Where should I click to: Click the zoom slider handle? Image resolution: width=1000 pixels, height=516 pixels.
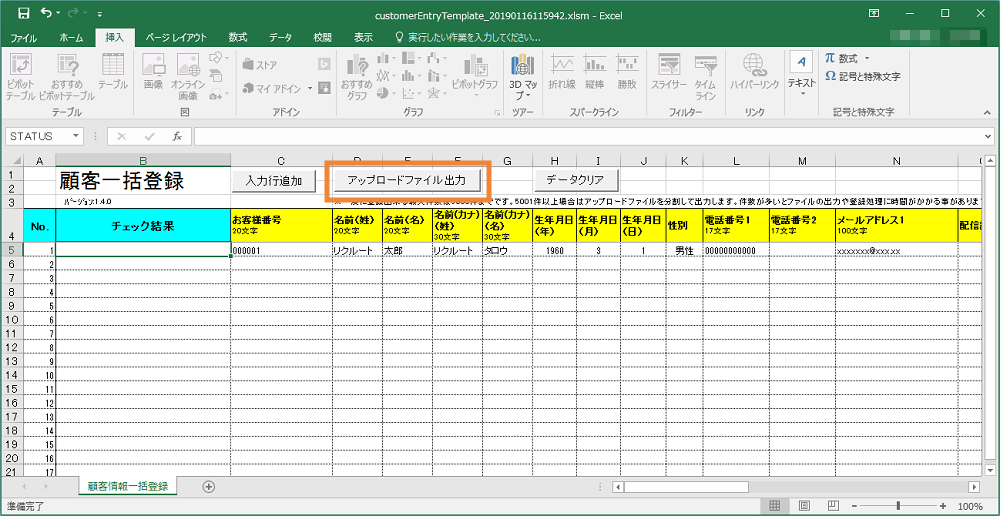898,506
